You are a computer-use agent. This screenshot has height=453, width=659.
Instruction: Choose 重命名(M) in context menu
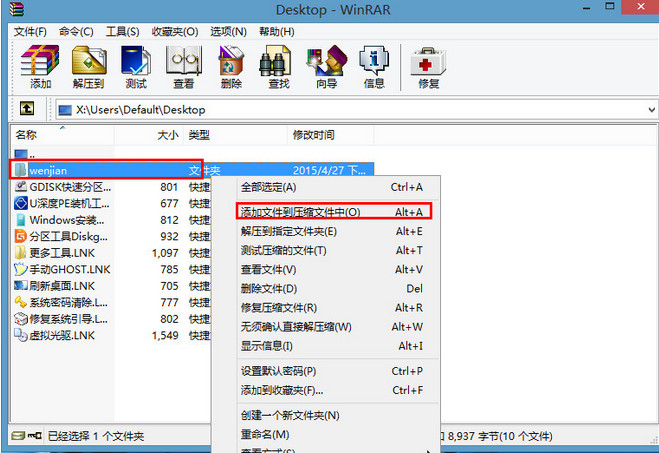pyautogui.click(x=332, y=435)
